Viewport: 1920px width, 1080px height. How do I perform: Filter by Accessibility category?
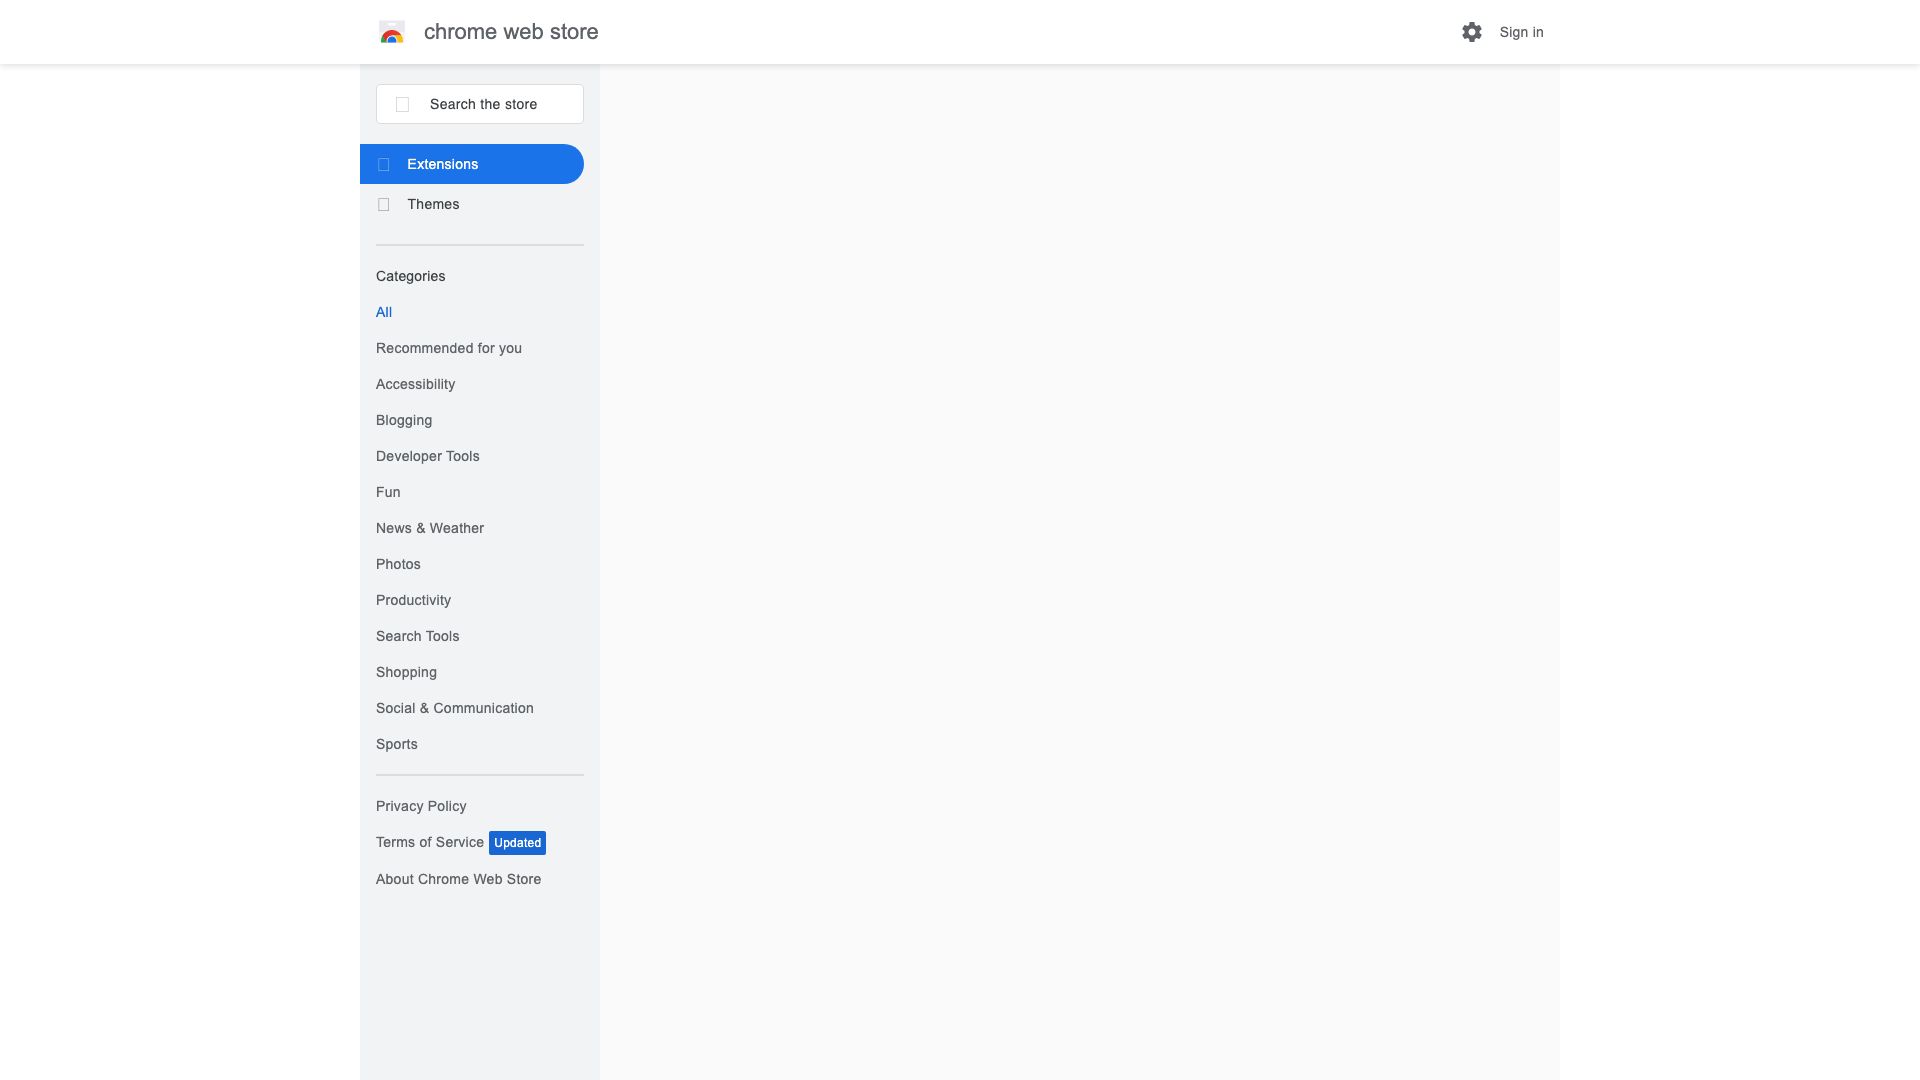415,384
